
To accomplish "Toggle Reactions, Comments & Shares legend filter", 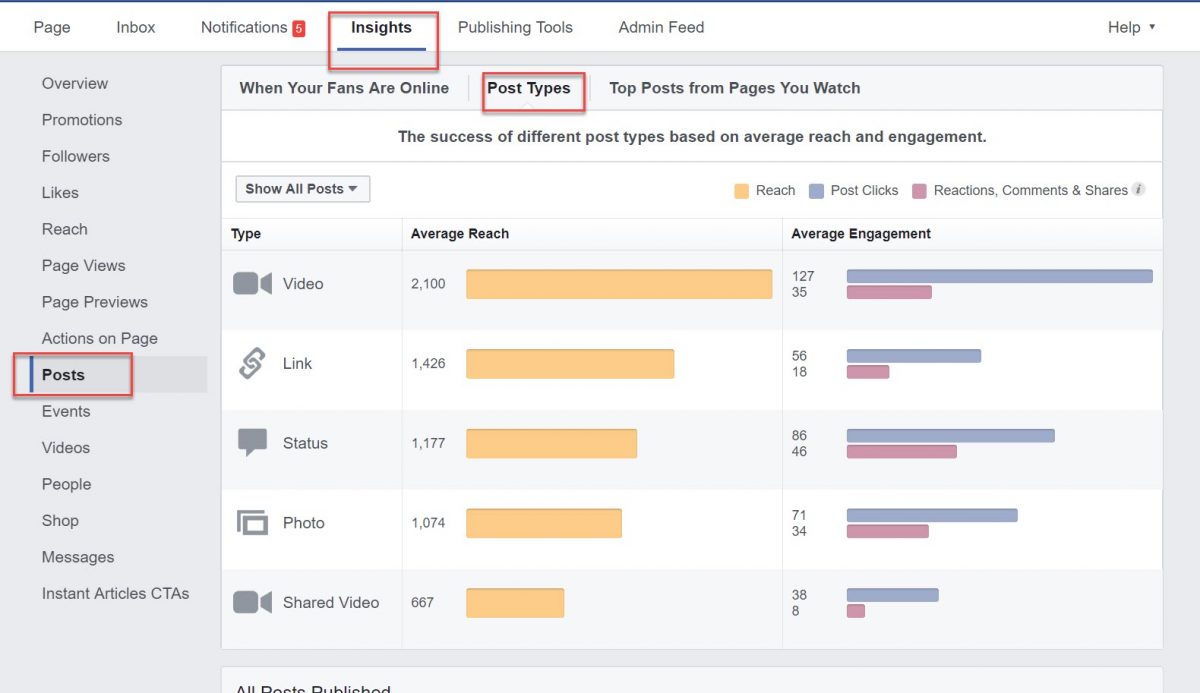I will point(1030,190).
